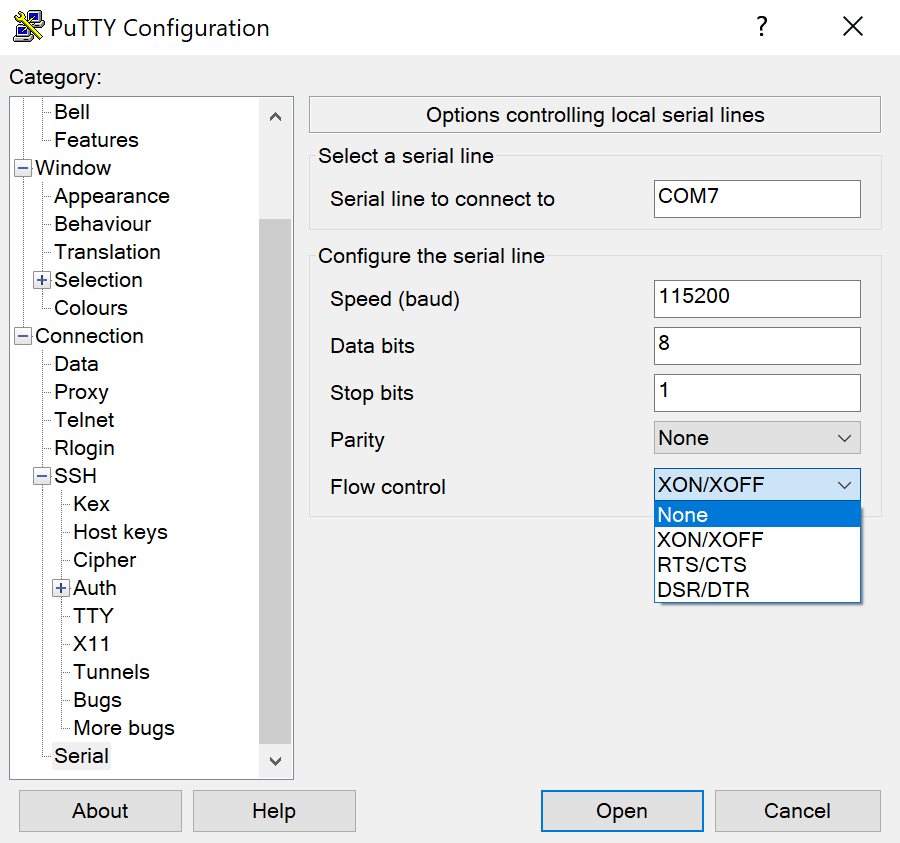900x843 pixels.
Task: Select X11 in category tree
Action: point(91,644)
